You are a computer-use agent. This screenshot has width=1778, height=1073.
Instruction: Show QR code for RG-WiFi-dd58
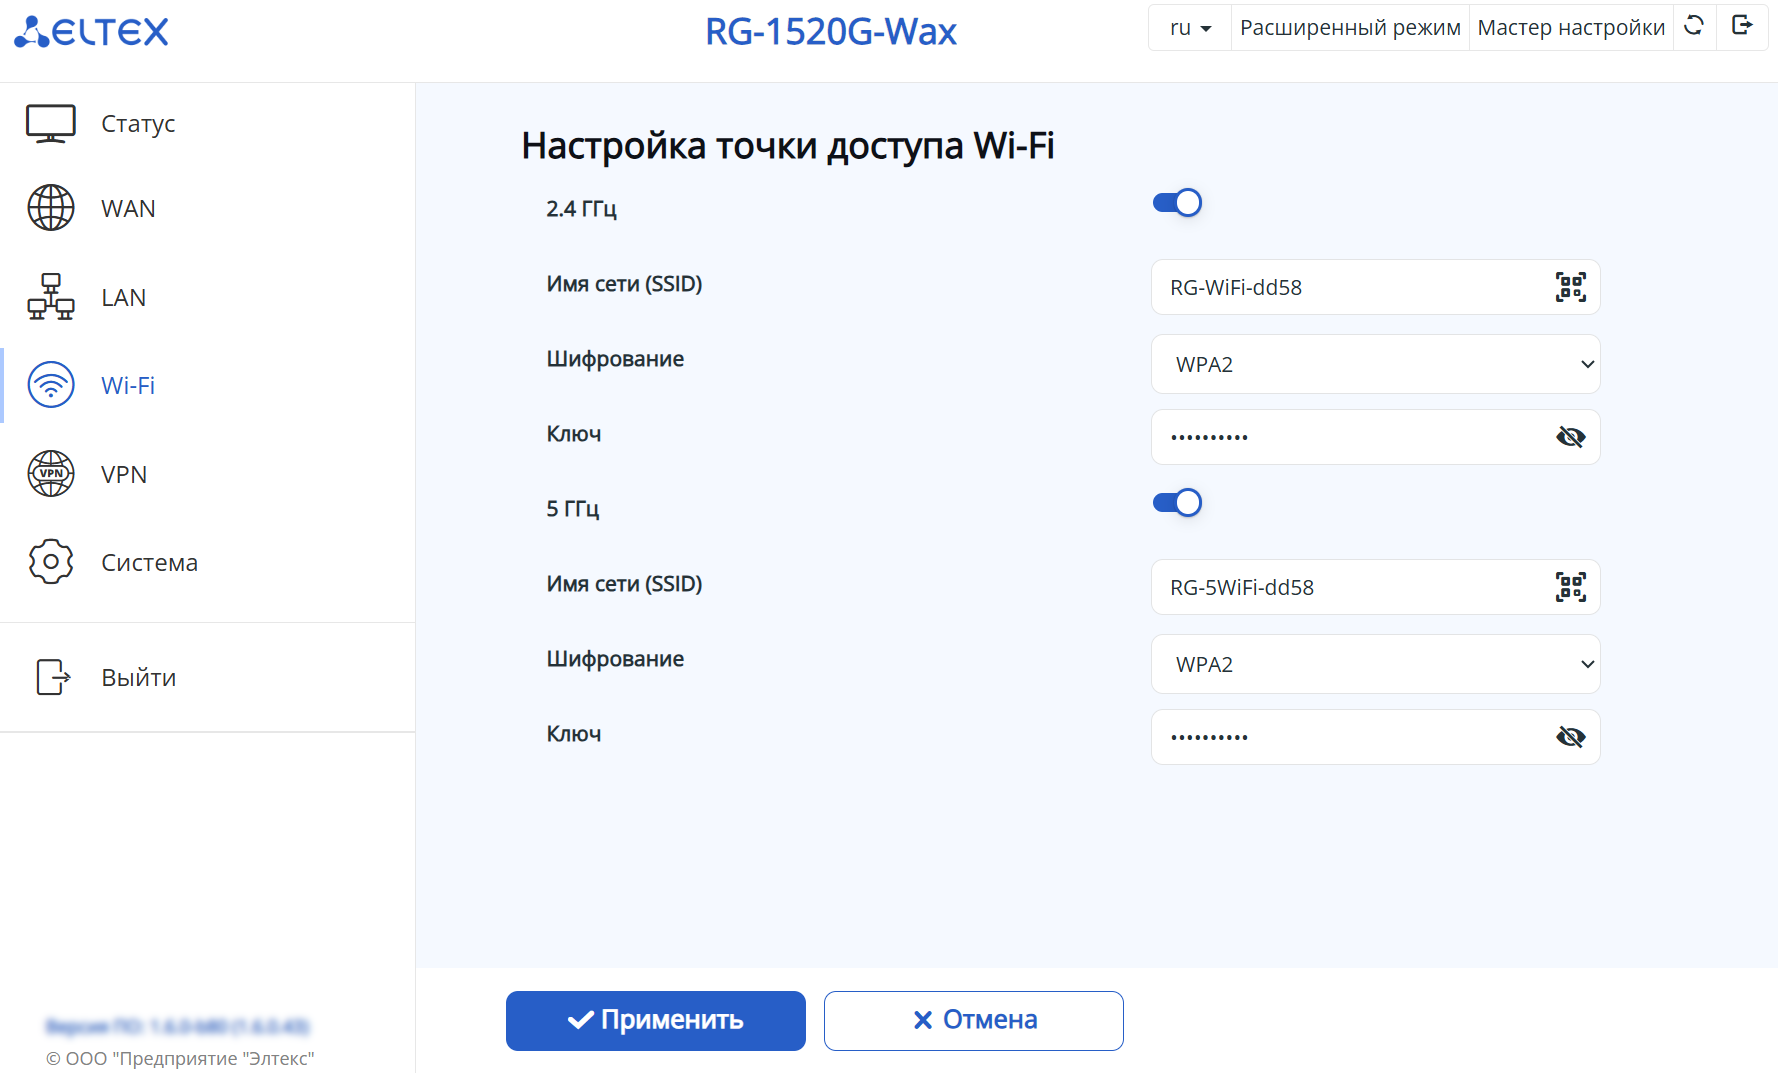coord(1571,287)
